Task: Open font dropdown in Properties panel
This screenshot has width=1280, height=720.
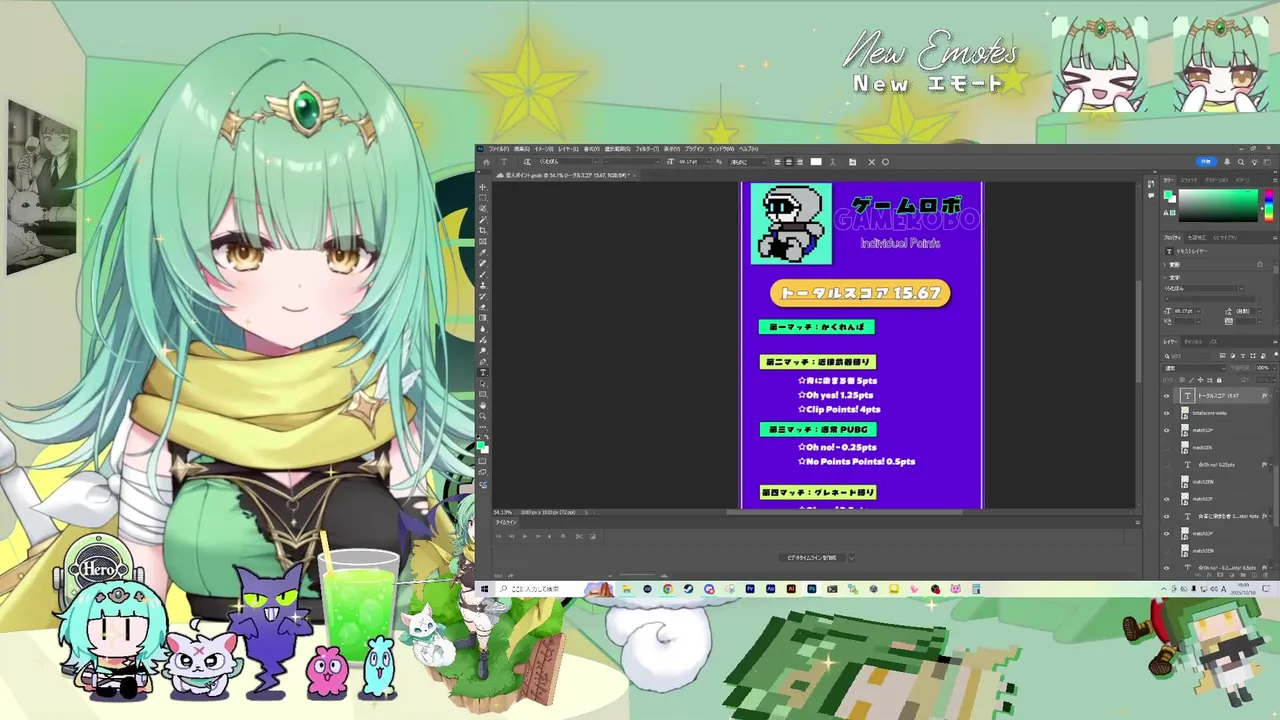Action: [x=1241, y=289]
